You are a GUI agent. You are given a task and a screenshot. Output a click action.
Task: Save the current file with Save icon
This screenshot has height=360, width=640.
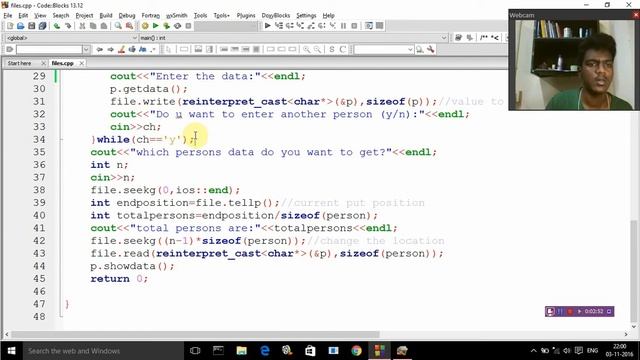[x=31, y=26]
